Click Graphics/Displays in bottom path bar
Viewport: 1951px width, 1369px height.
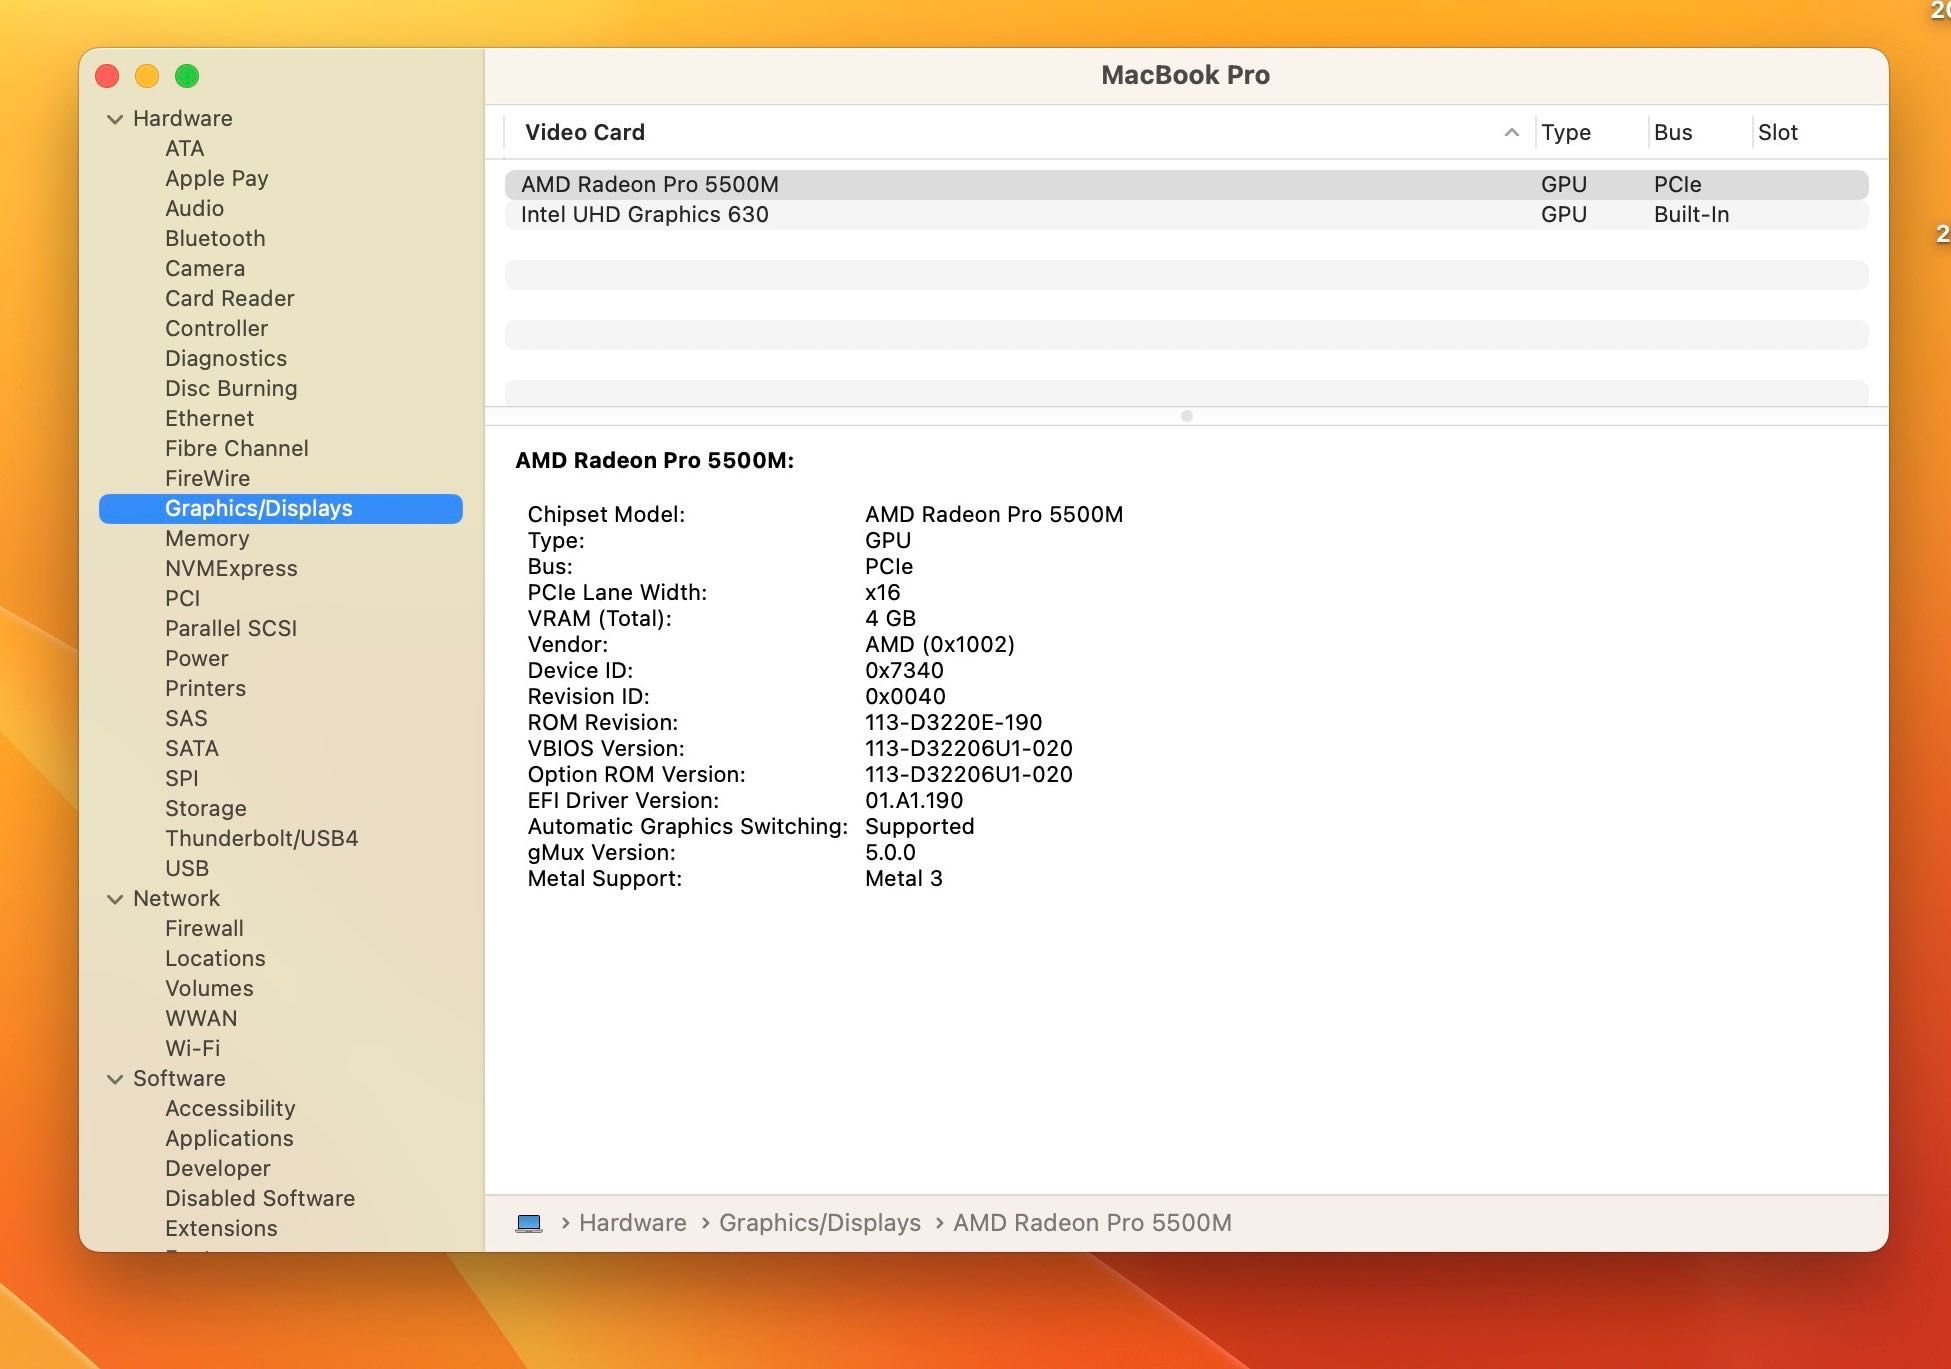click(x=820, y=1223)
